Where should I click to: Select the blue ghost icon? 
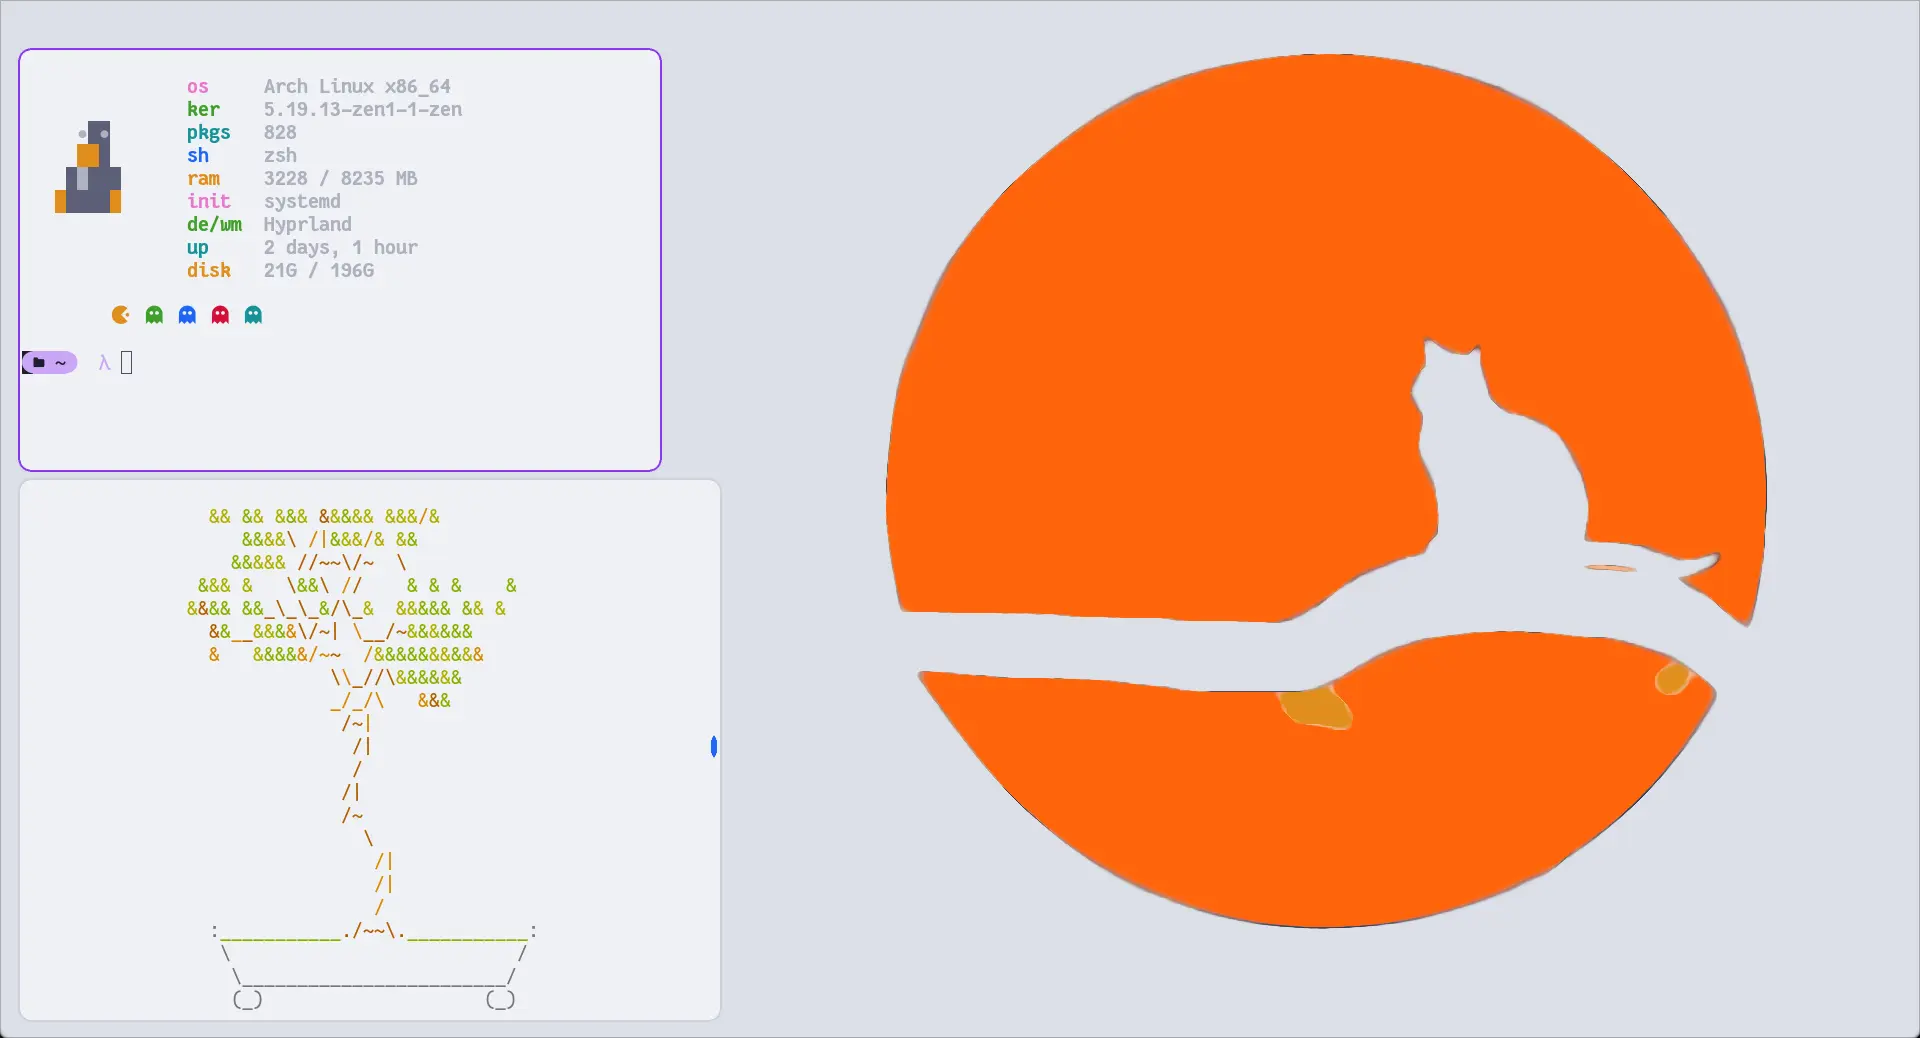(187, 315)
